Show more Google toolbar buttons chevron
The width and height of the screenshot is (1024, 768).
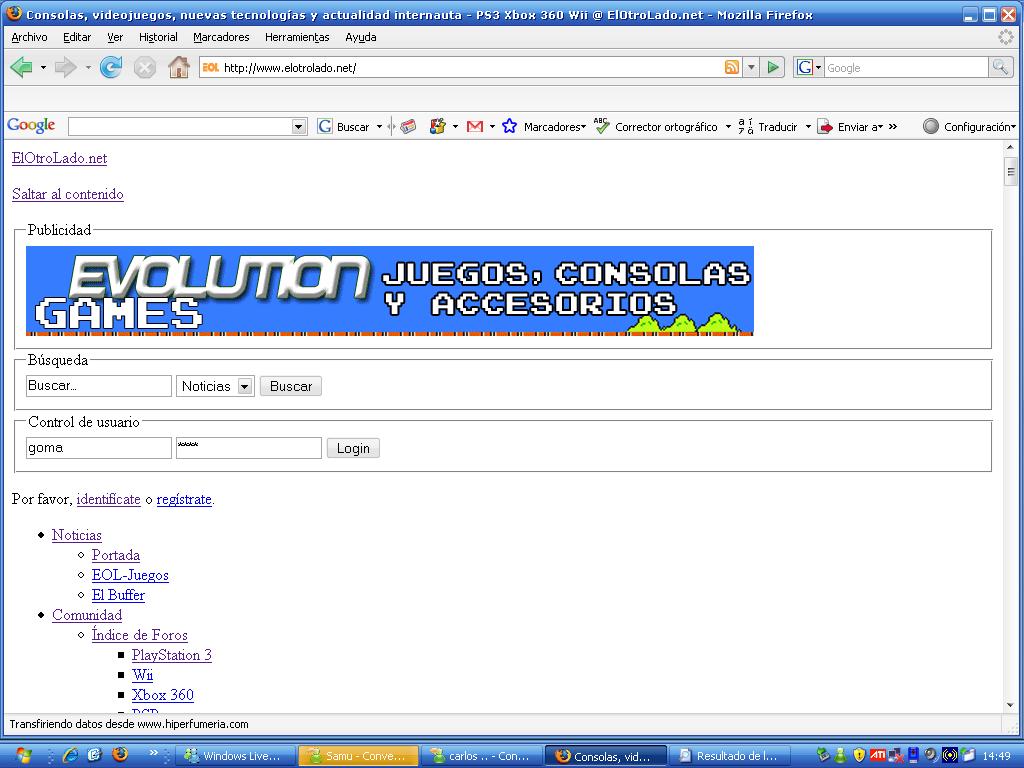coord(893,127)
